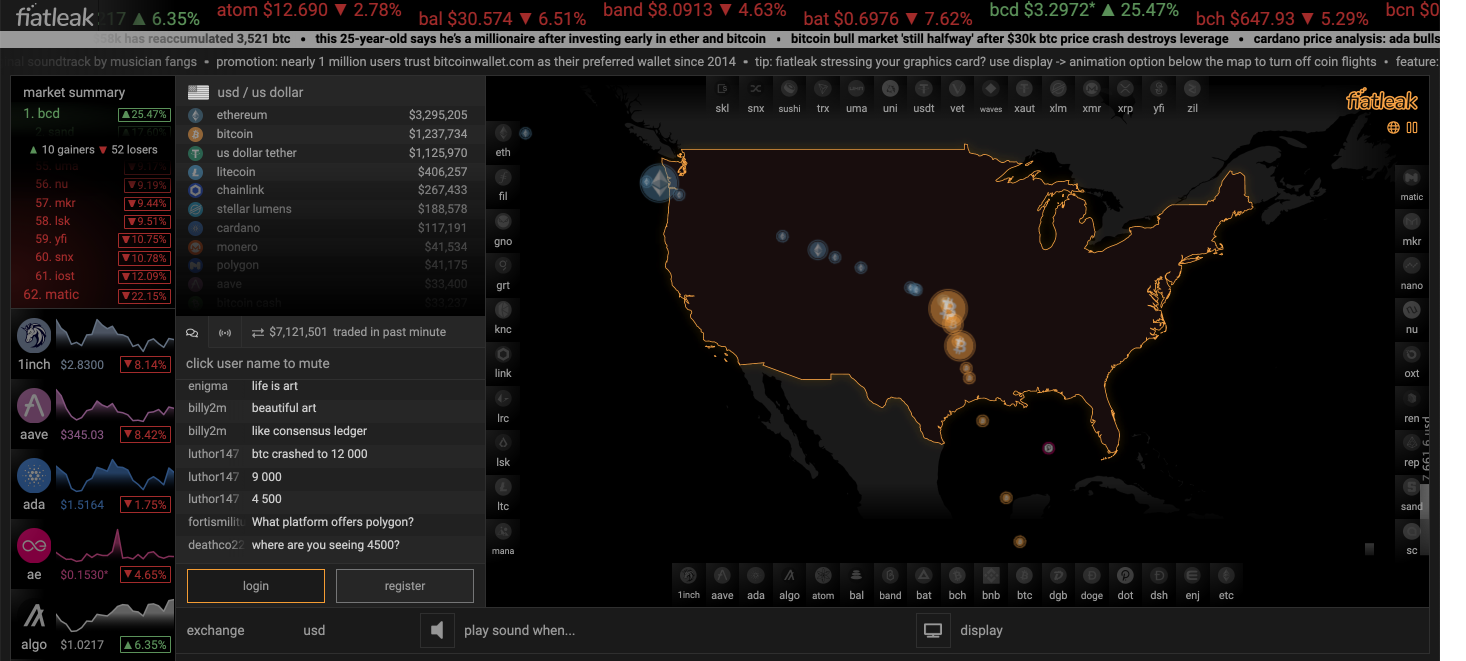
Task: Select yfi row in market summary
Action: click(x=94, y=240)
